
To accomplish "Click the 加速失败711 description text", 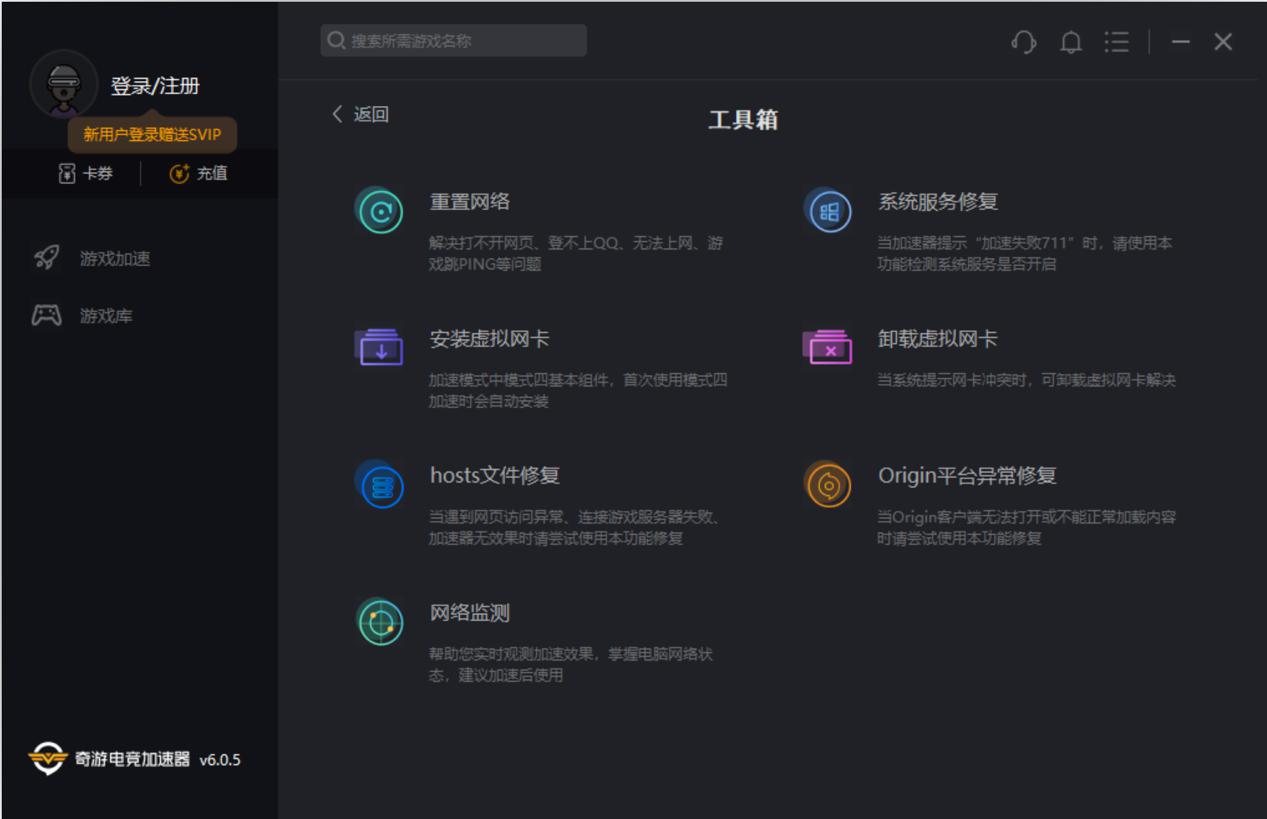I will tap(1025, 254).
